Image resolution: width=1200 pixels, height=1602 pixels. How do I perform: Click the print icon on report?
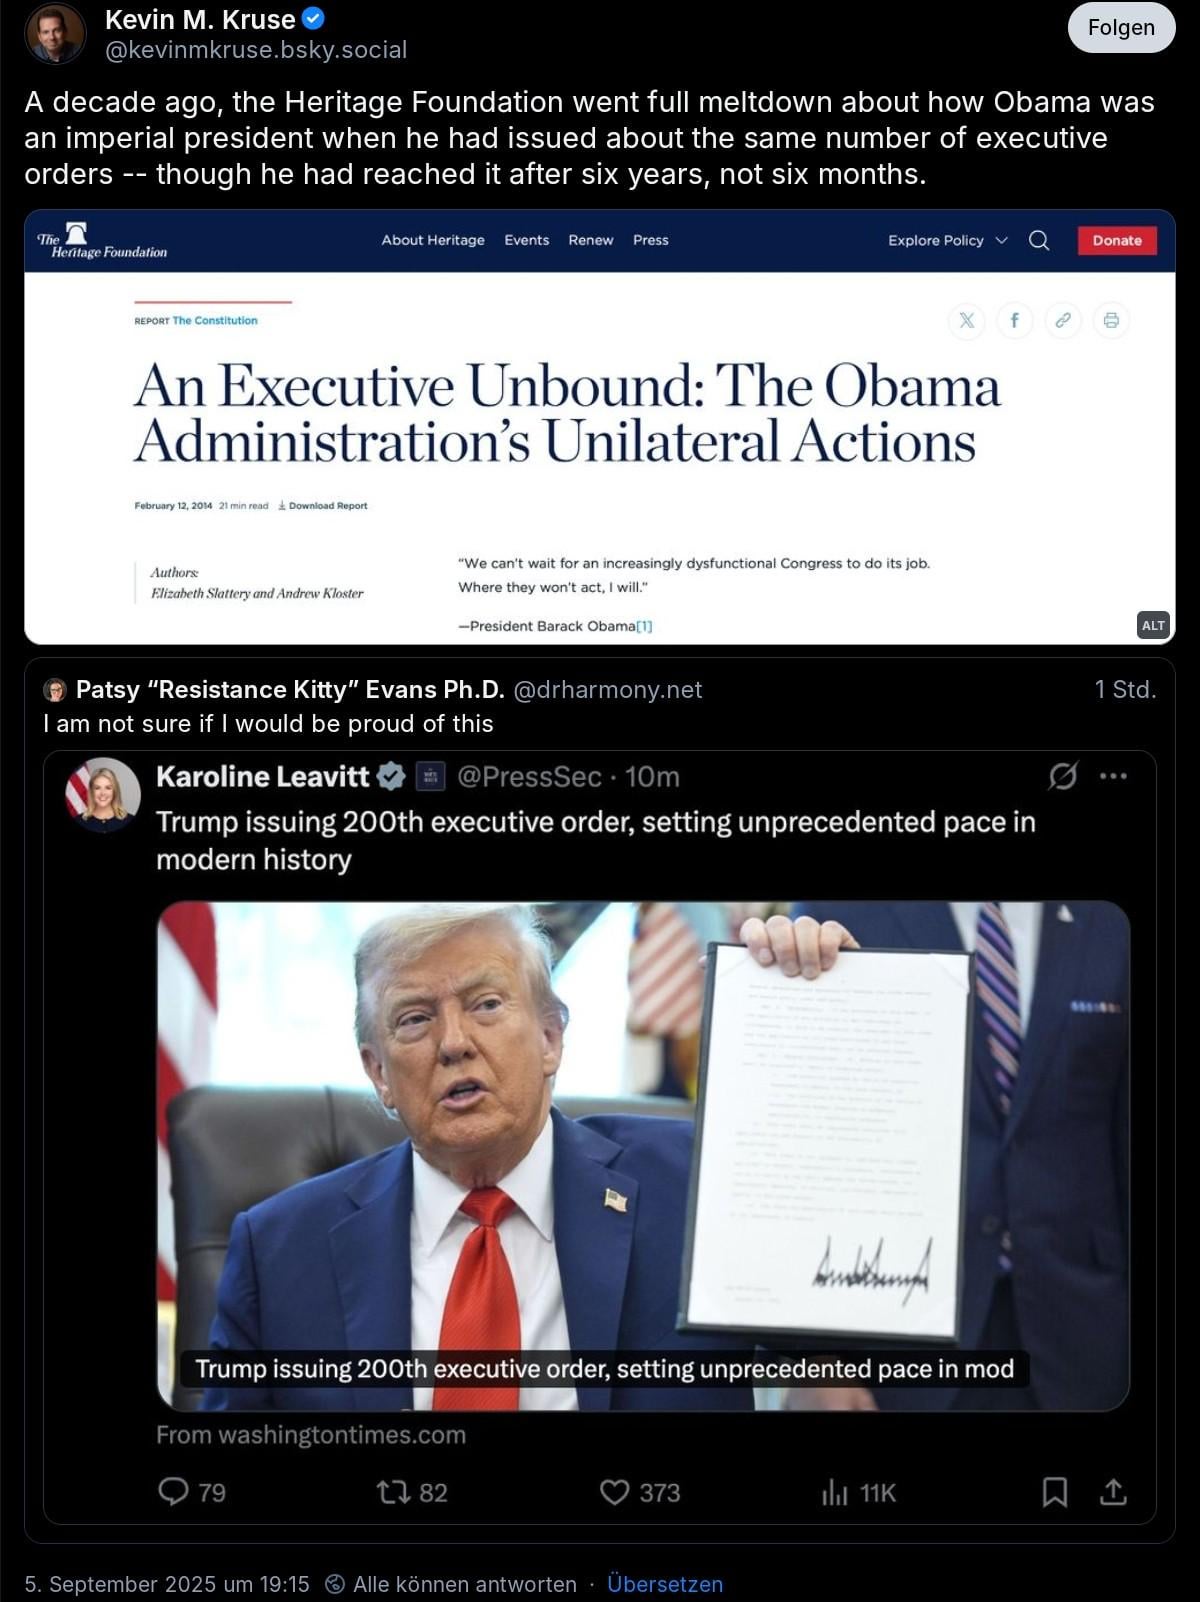[x=1111, y=320]
